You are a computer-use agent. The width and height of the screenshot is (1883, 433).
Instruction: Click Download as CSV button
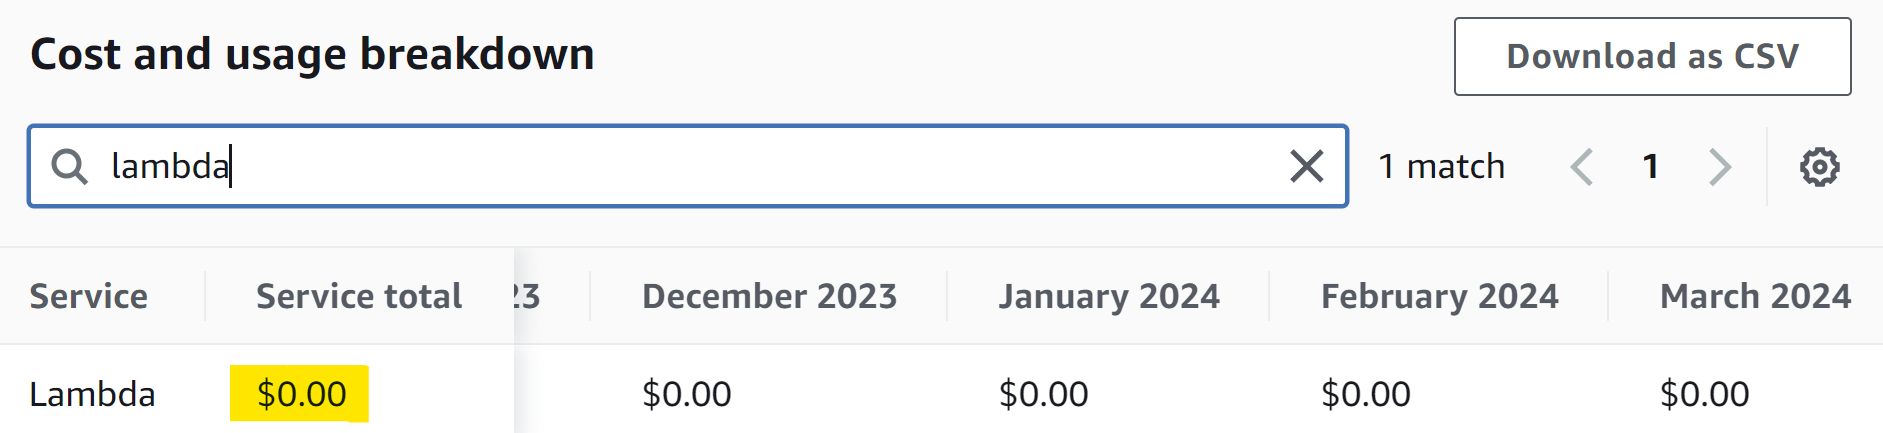1652,57
